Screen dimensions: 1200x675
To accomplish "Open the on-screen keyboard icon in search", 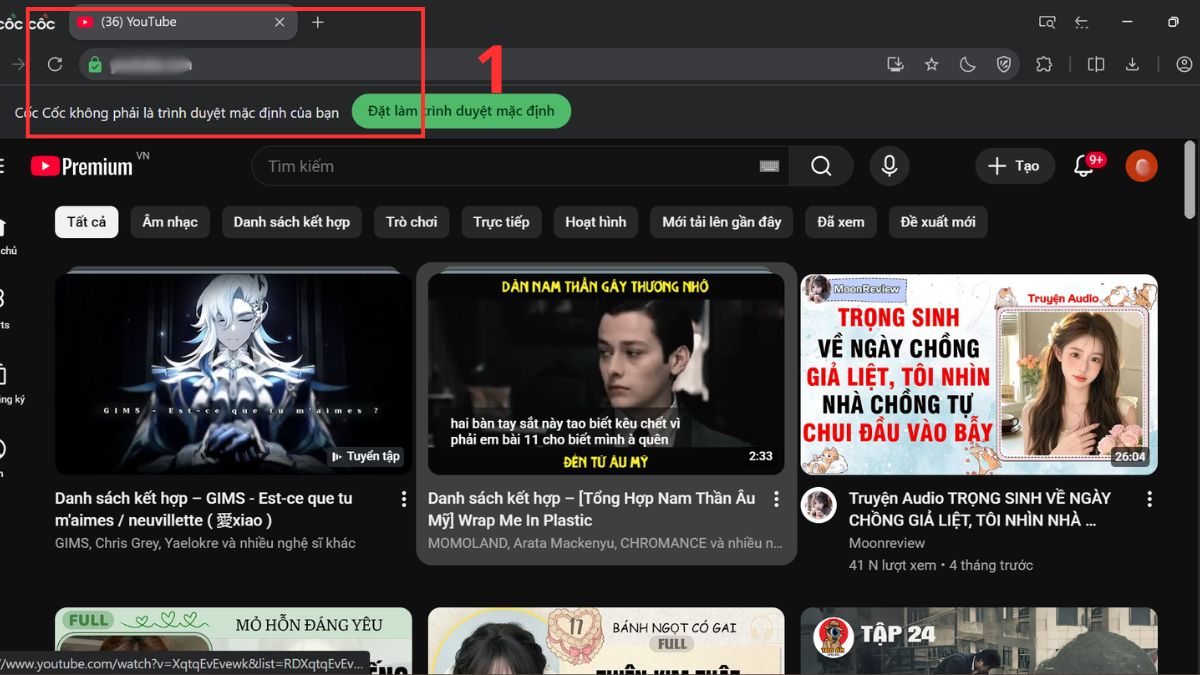I will [x=769, y=167].
